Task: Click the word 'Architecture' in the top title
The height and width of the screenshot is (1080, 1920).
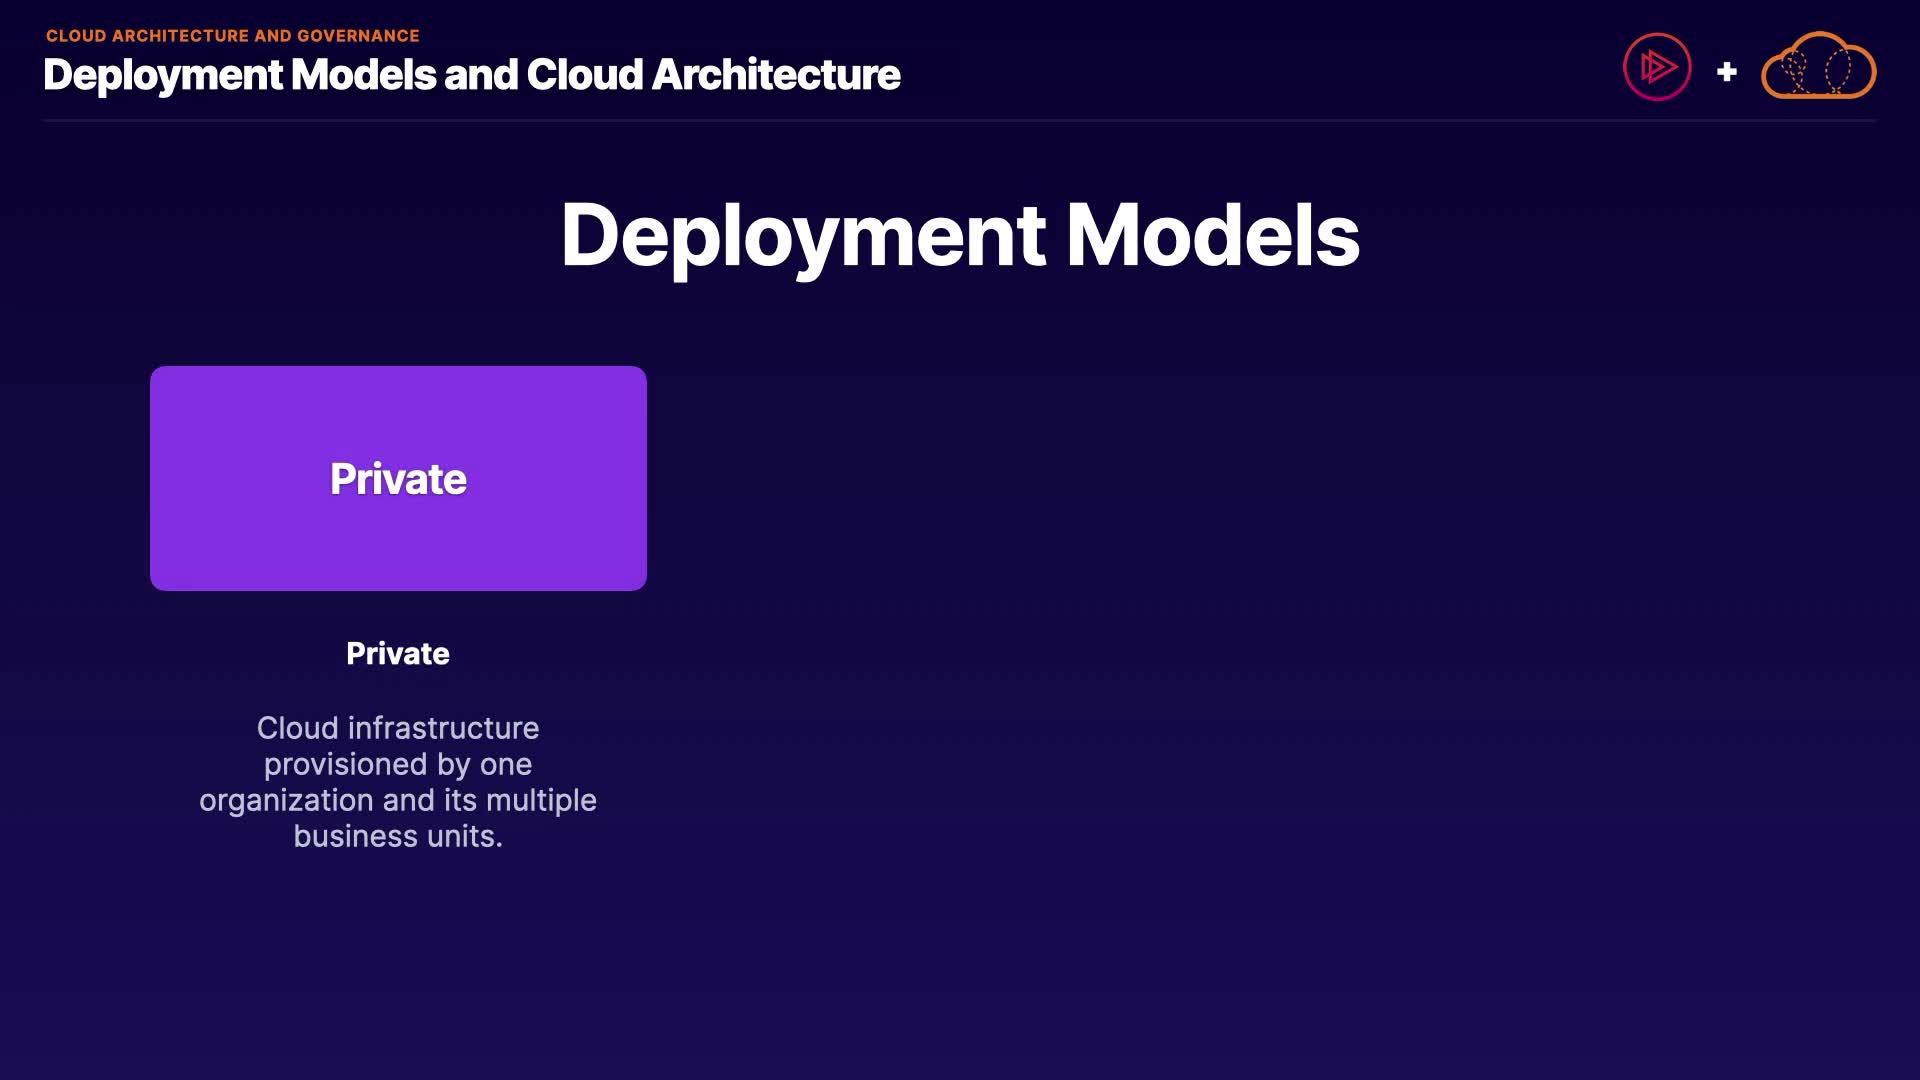Action: pos(776,75)
